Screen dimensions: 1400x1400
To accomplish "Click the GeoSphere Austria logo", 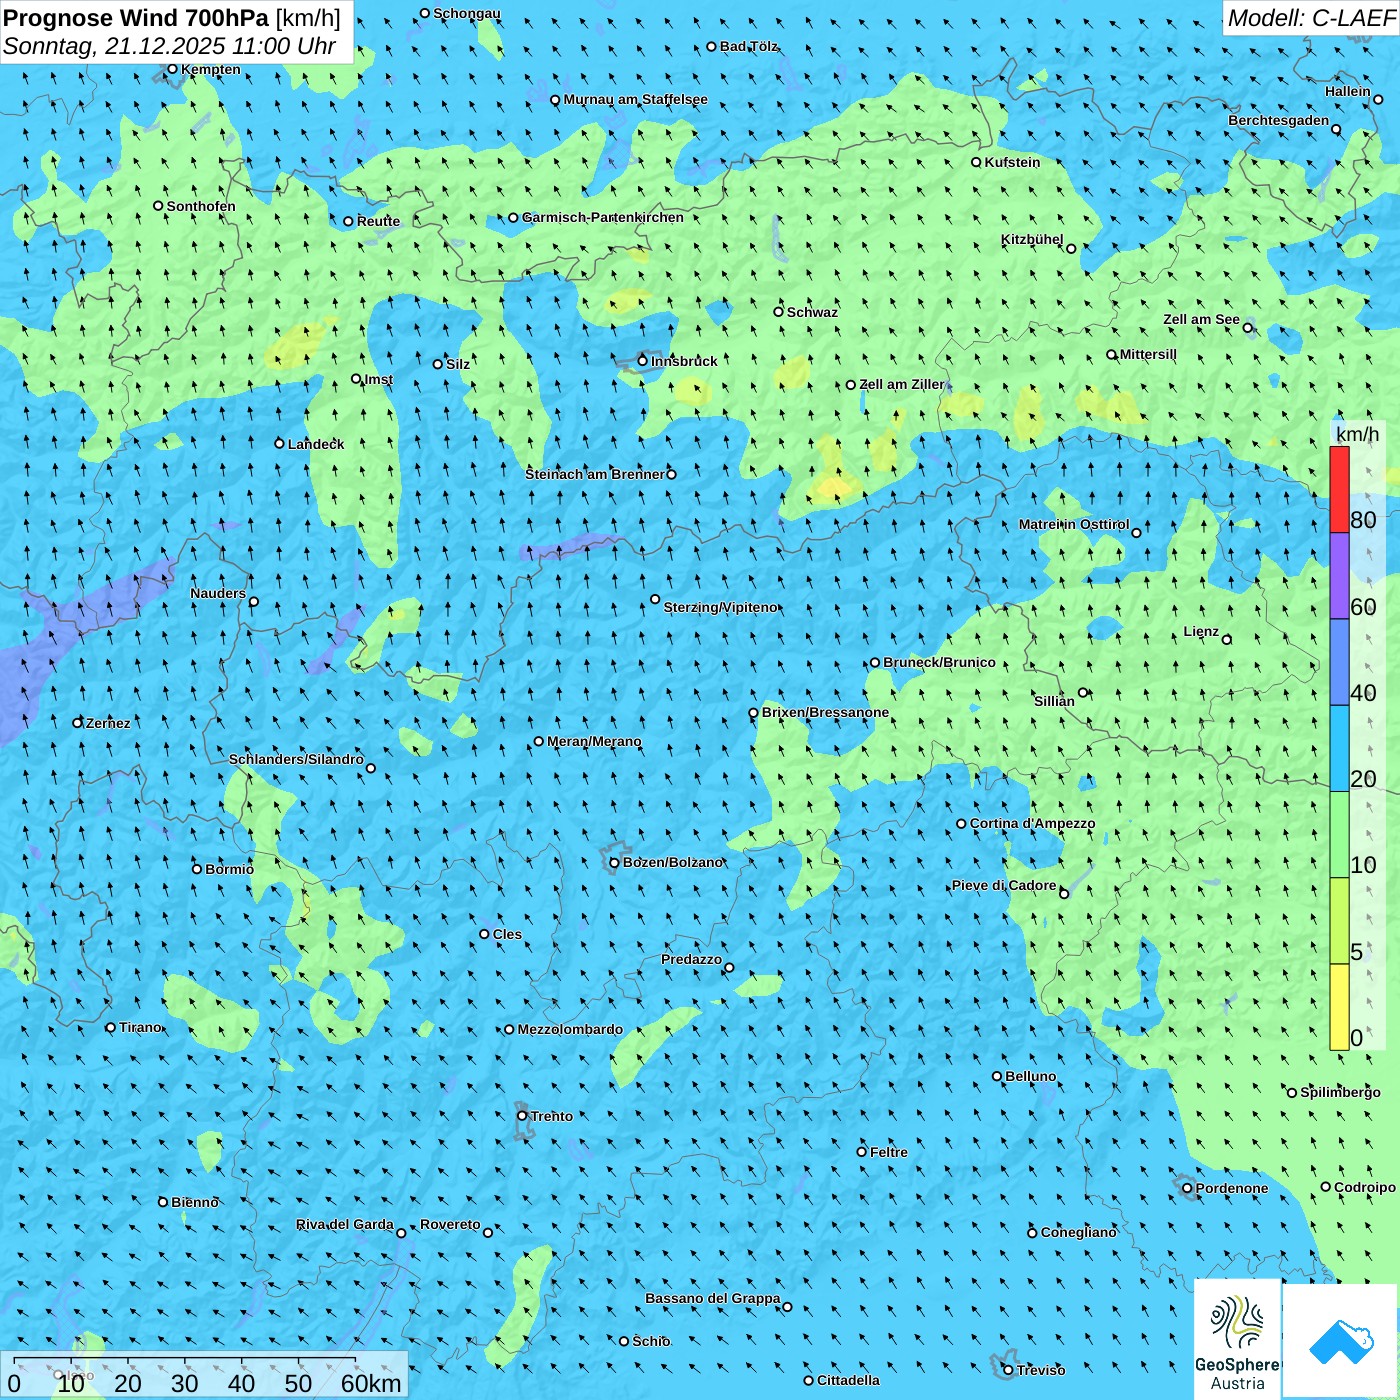I will [1237, 1339].
